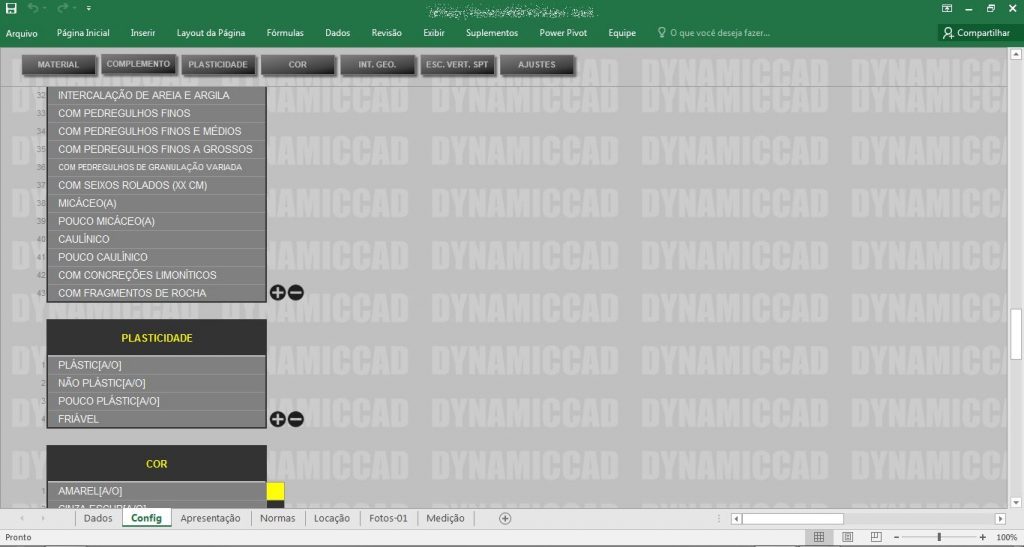Open Quick Access Toolbar customize arrow
Image resolution: width=1024 pixels, height=547 pixels.
(89, 8)
